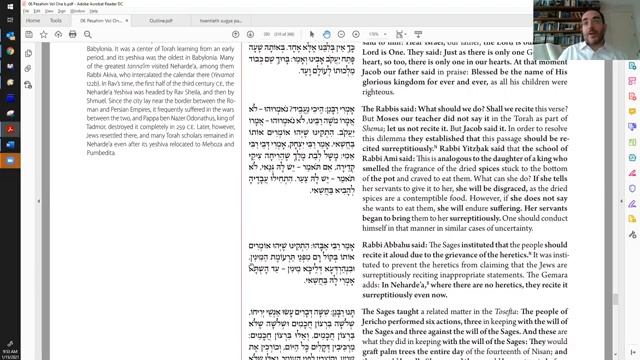Viewport: 640px width, 360px height.
Task: Choose the Selection arrow tool
Action: (x=312, y=34)
